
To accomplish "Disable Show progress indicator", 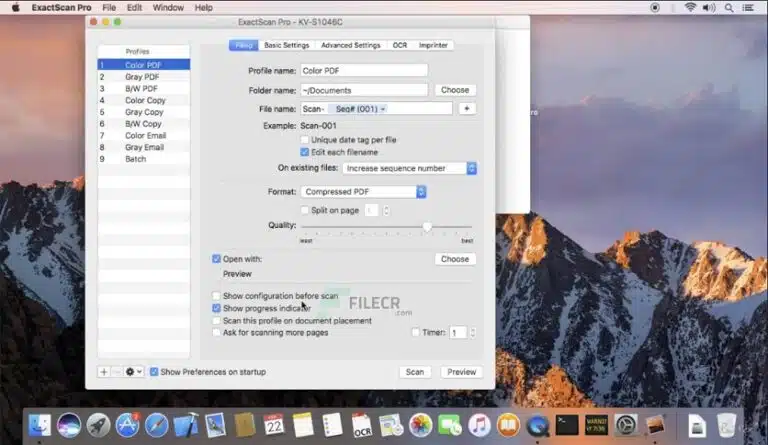I will pyautogui.click(x=216, y=308).
